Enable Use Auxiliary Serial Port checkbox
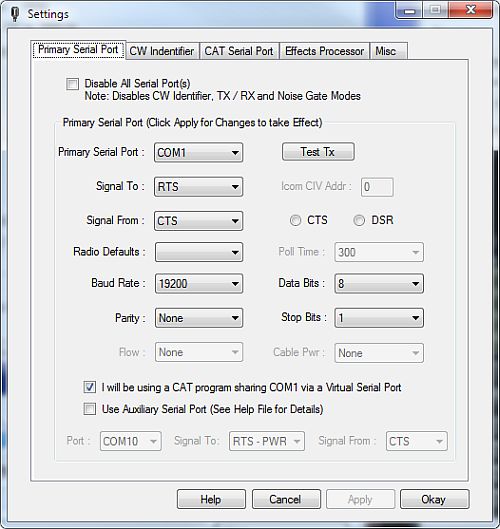The height and width of the screenshot is (529, 500). 90,409
